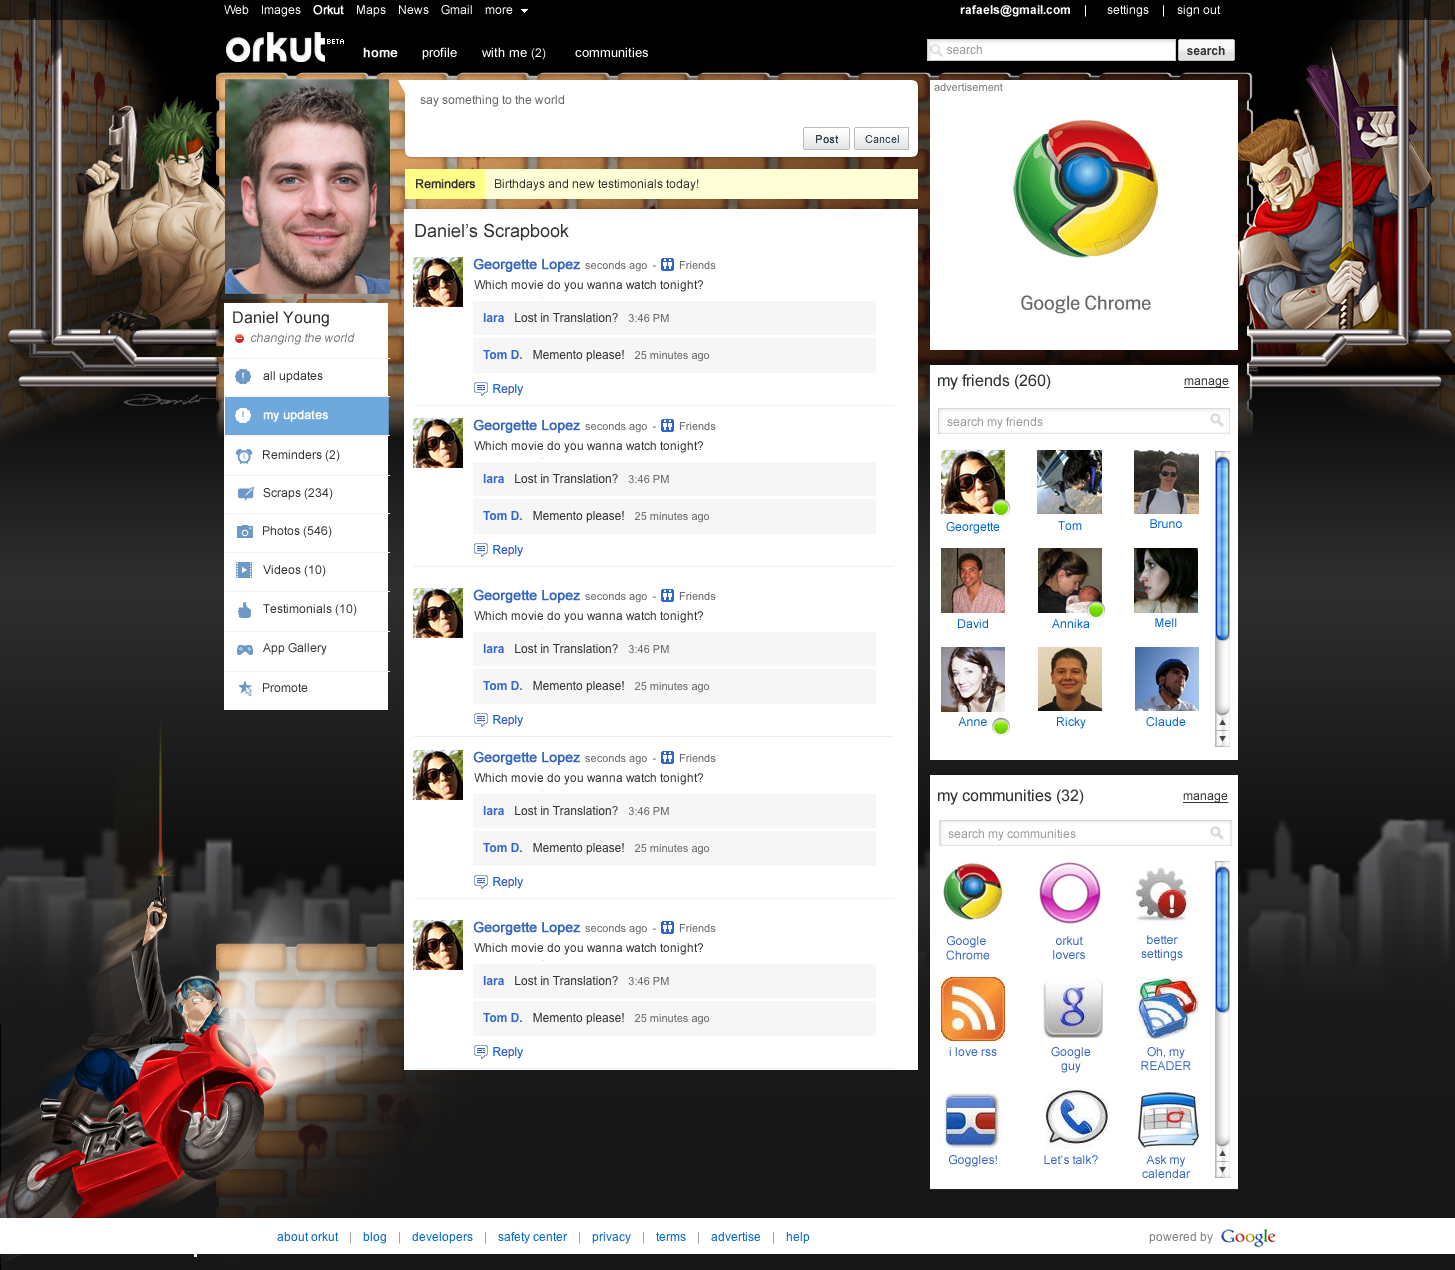Image resolution: width=1455 pixels, height=1270 pixels.
Task: Open Tom's friend thumbnail
Action: [x=1070, y=482]
